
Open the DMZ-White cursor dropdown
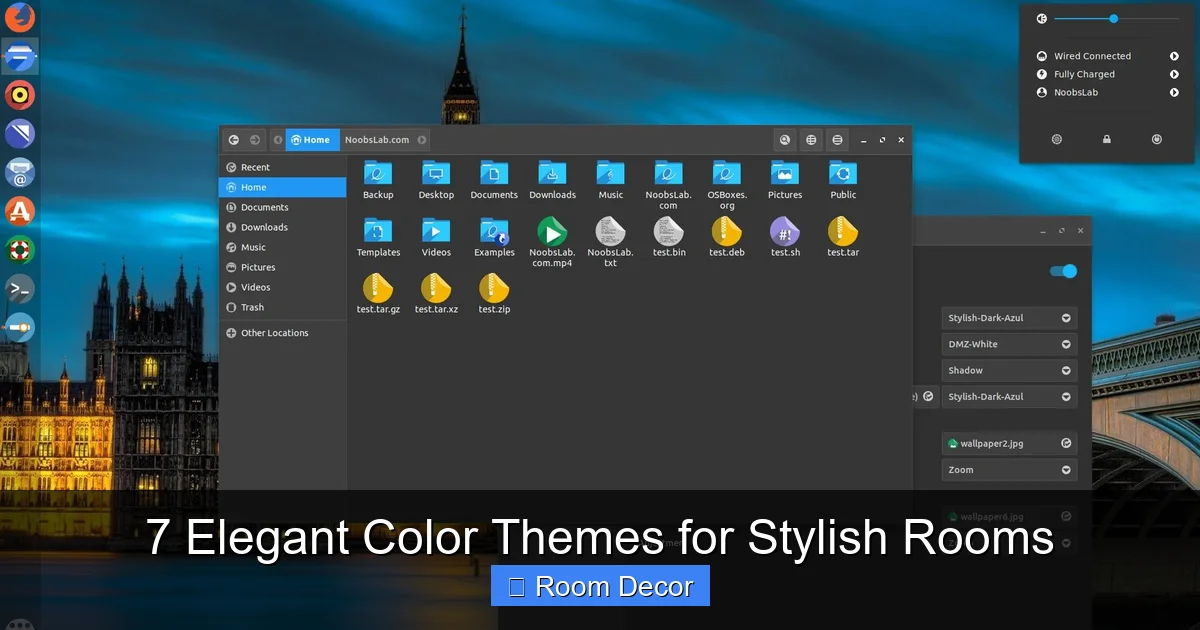pyautogui.click(x=1009, y=344)
